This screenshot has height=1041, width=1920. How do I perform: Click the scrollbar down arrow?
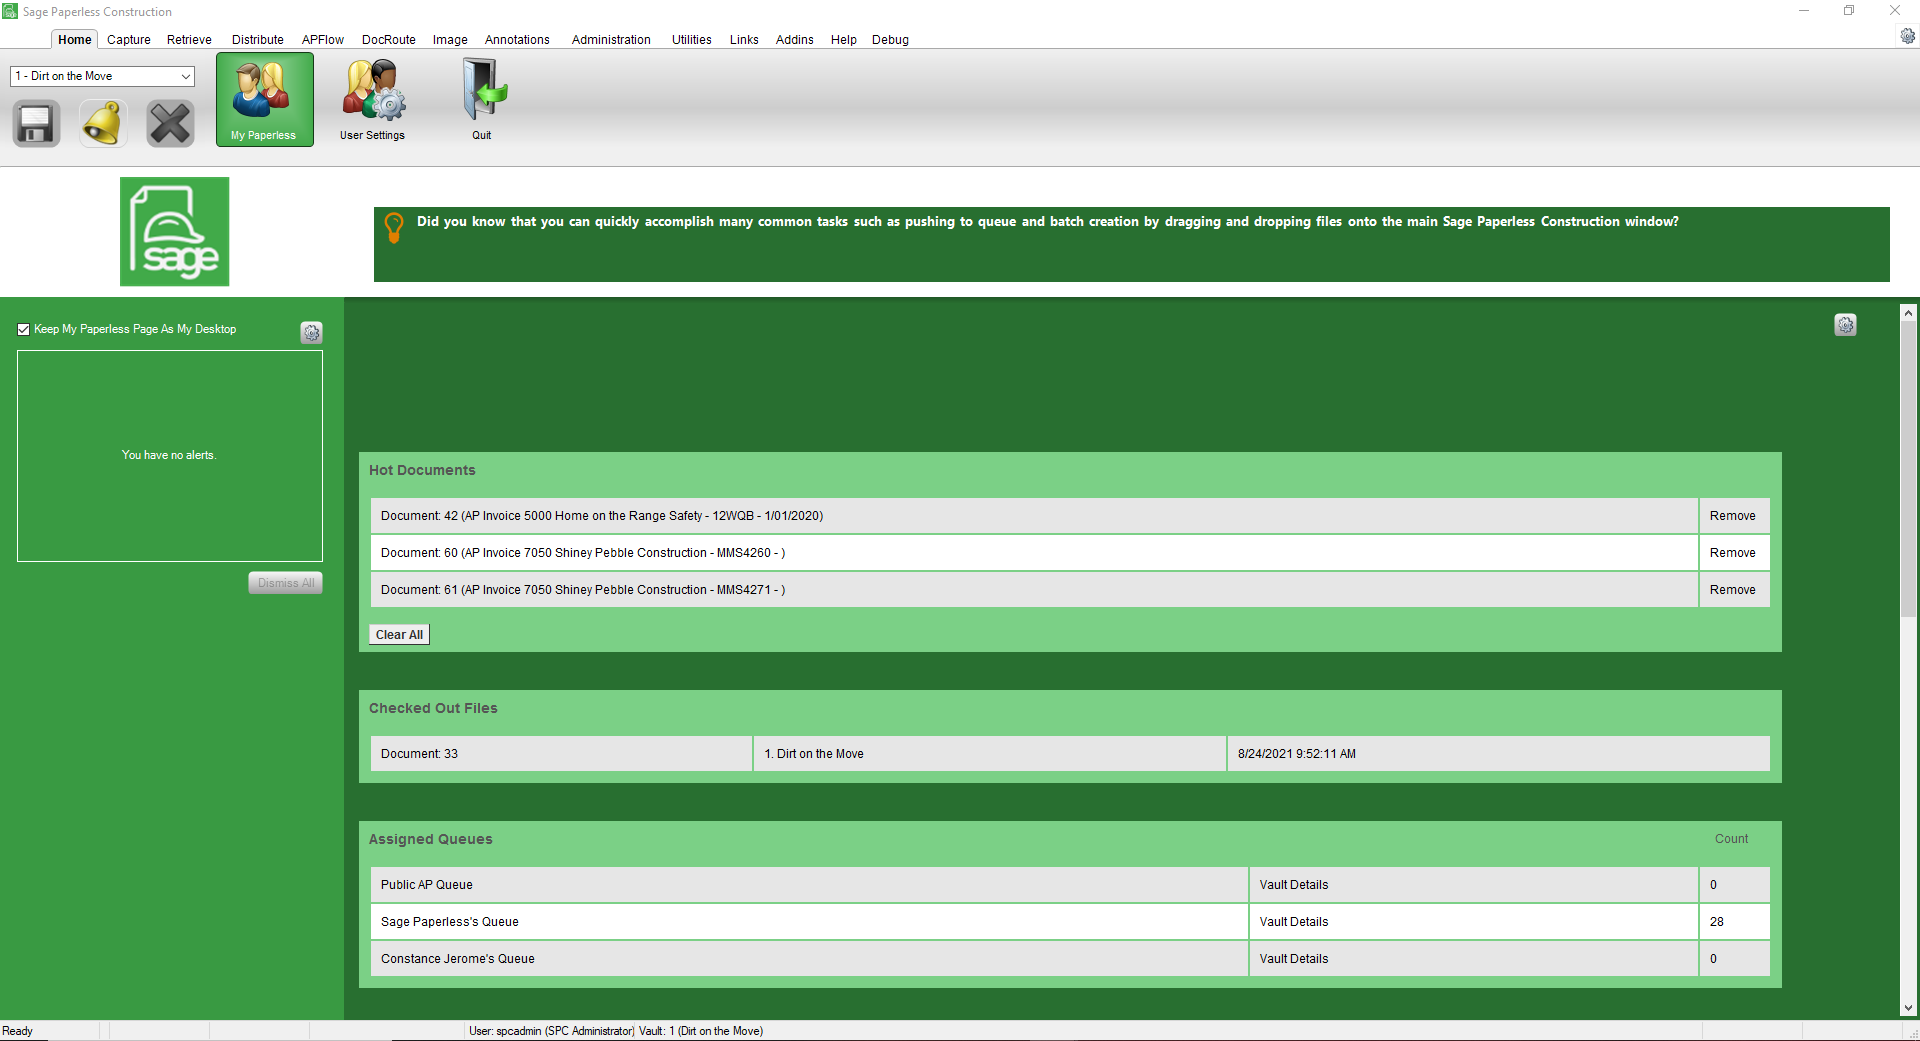[1908, 1008]
